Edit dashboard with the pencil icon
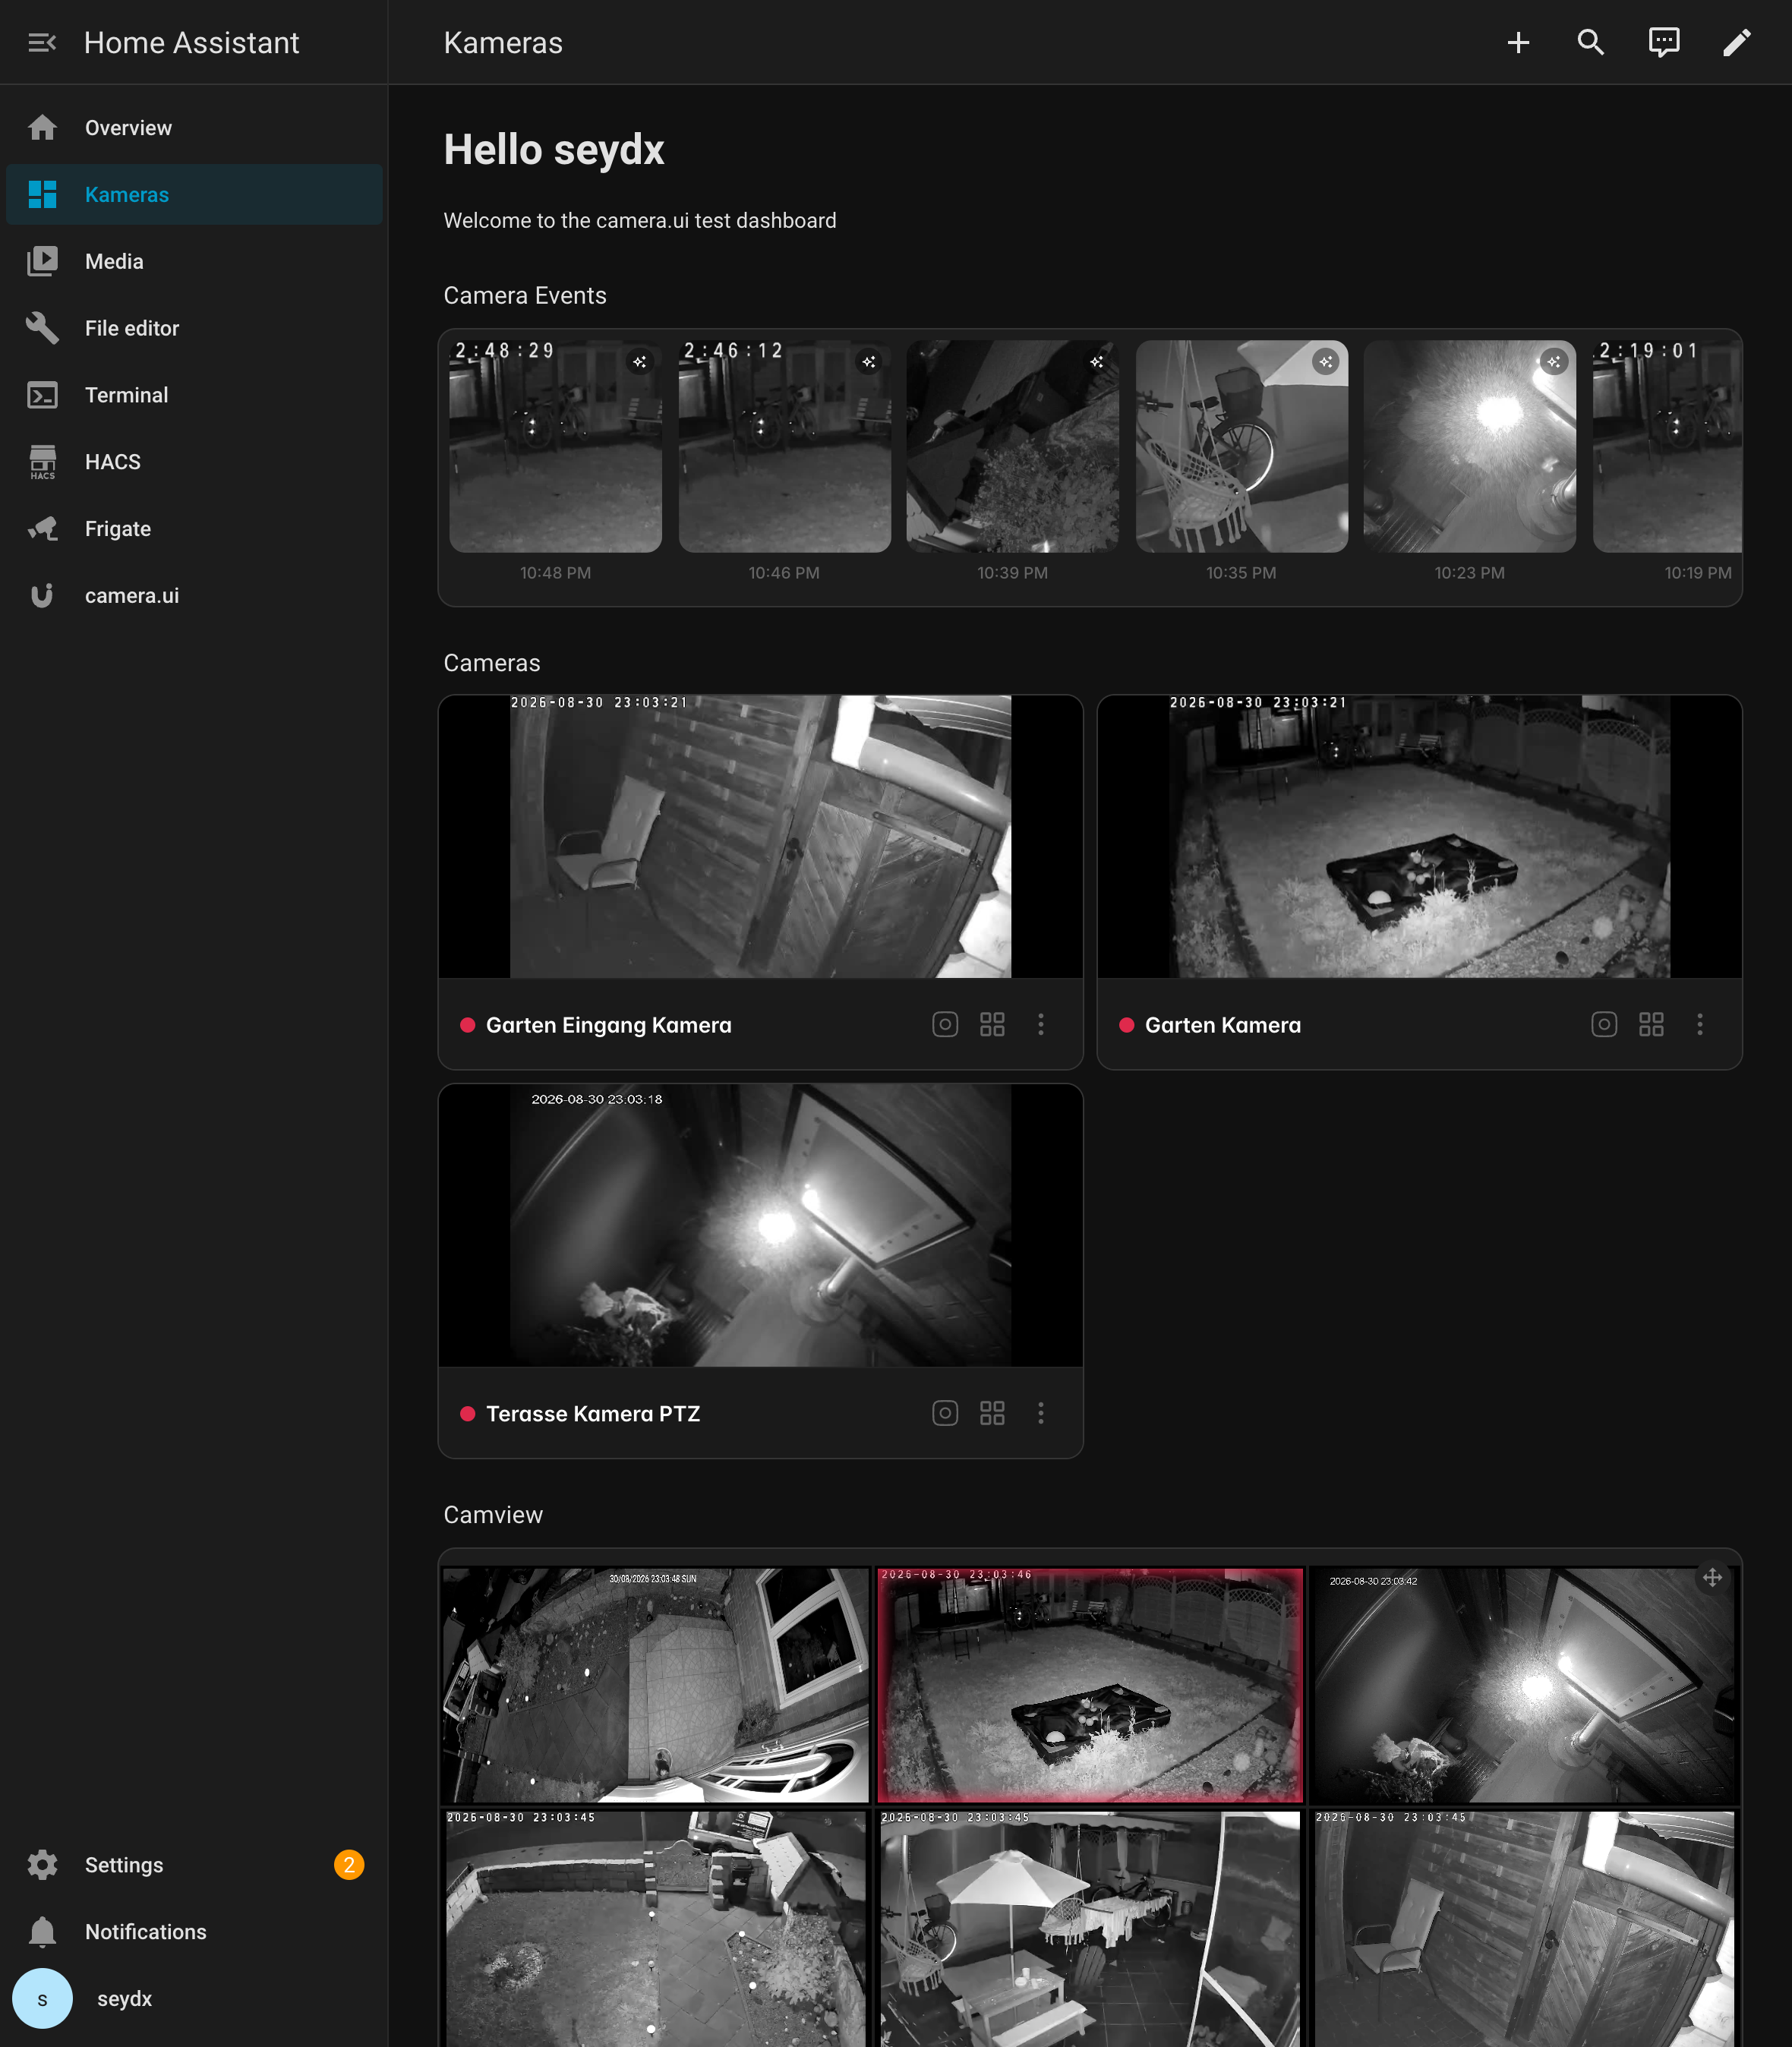1792x2047 pixels. 1737,42
